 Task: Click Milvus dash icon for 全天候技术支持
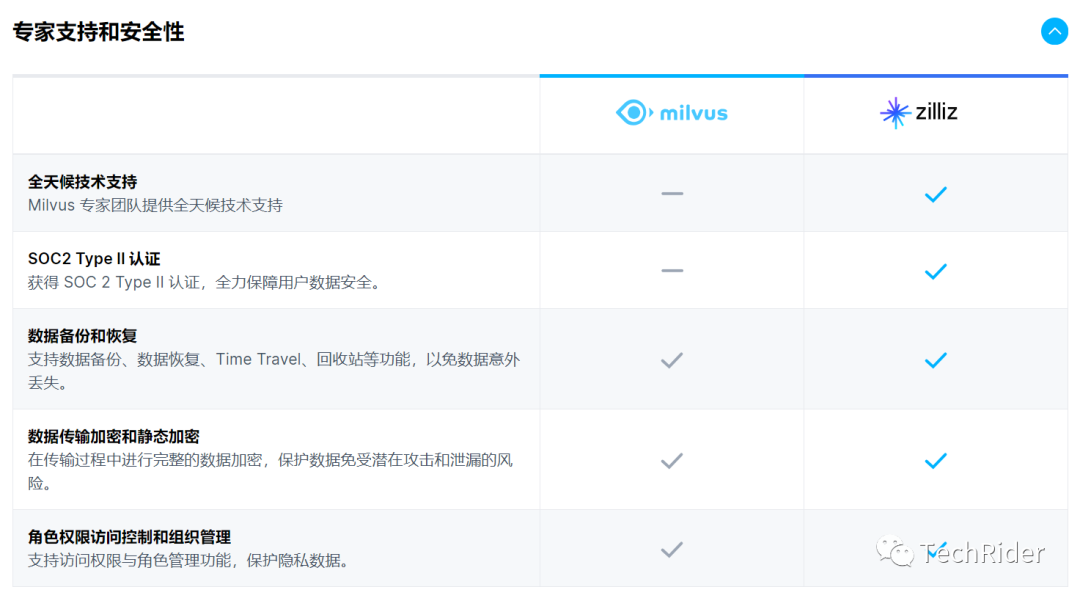pyautogui.click(x=672, y=194)
